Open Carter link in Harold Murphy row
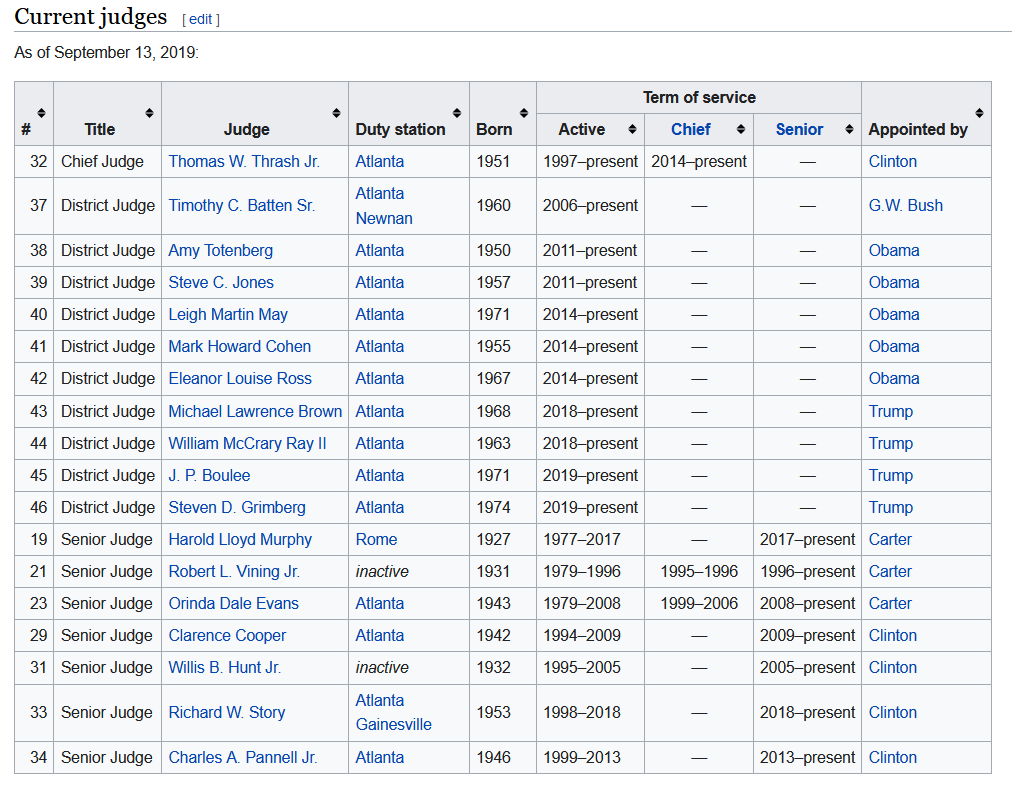 [x=890, y=540]
